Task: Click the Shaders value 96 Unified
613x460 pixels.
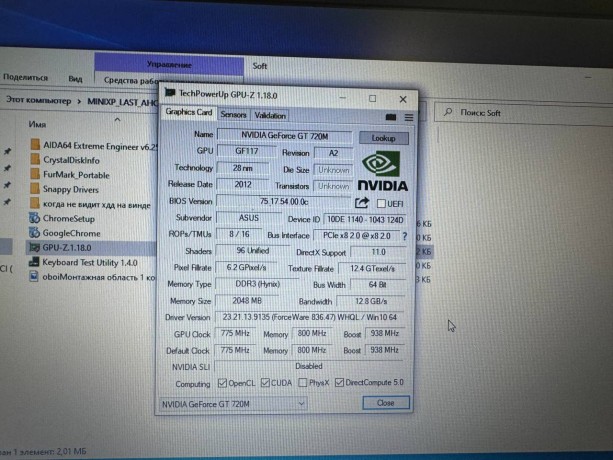Action: pos(253,251)
